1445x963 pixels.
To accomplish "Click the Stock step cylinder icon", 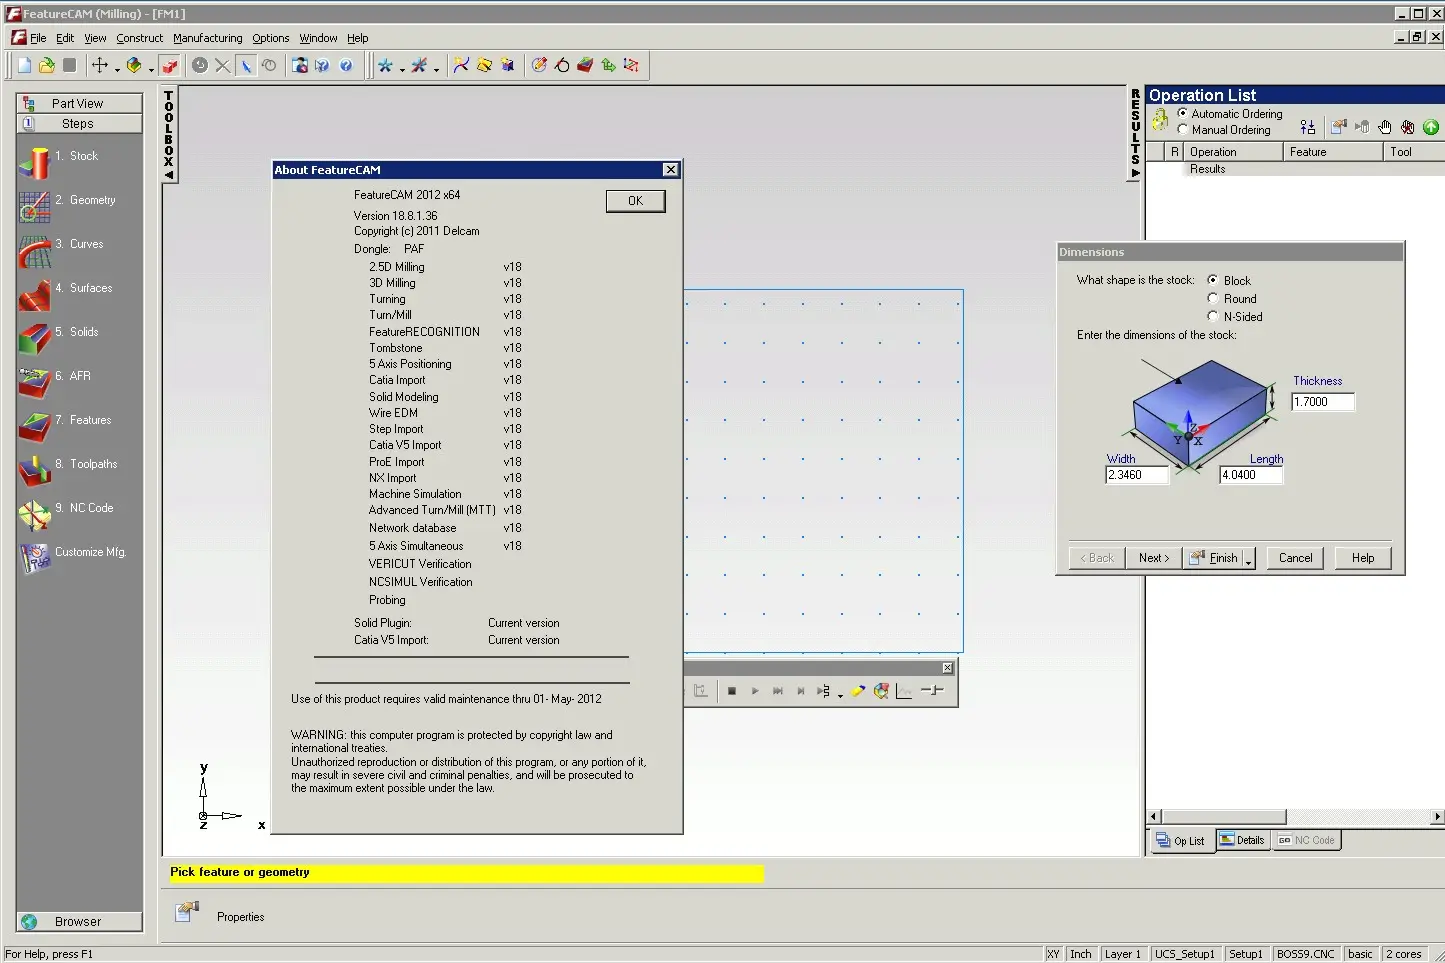I will 34,162.
